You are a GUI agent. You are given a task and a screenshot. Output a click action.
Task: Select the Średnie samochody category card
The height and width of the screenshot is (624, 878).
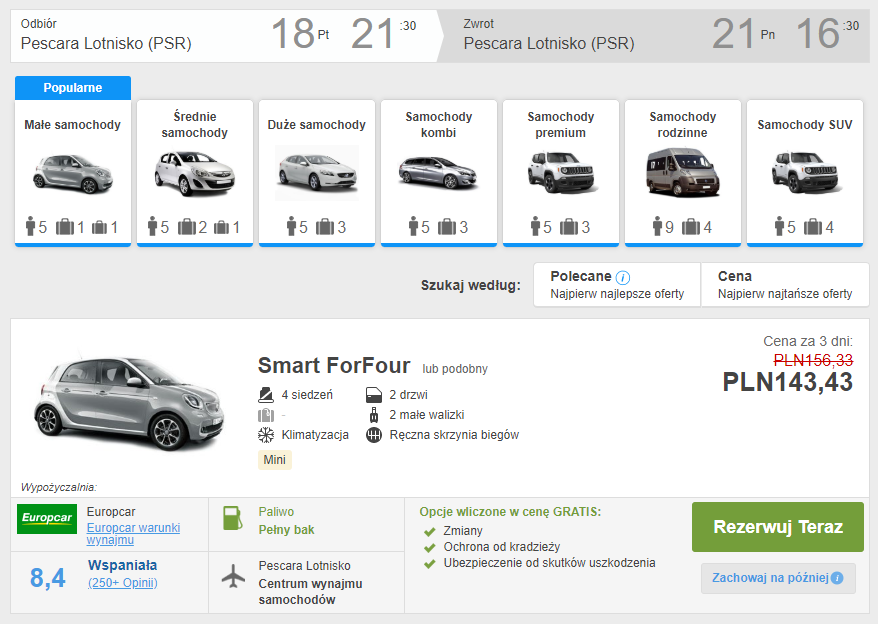tap(195, 173)
